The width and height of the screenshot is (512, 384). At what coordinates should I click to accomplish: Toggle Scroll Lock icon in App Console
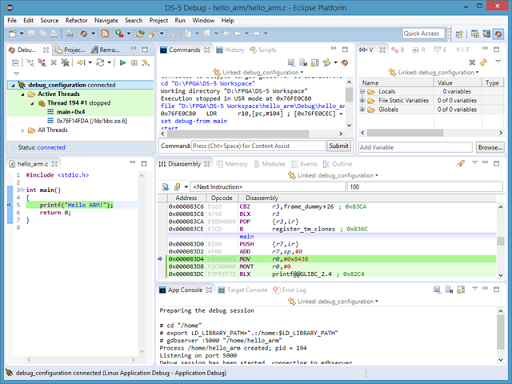(x=461, y=289)
